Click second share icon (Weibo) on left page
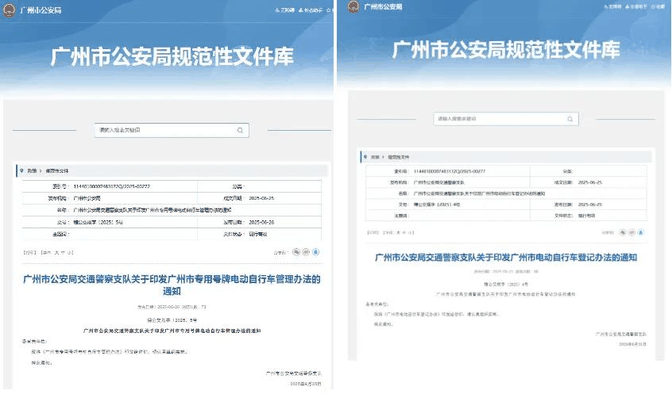This screenshot has height=398, width=672. point(306,252)
